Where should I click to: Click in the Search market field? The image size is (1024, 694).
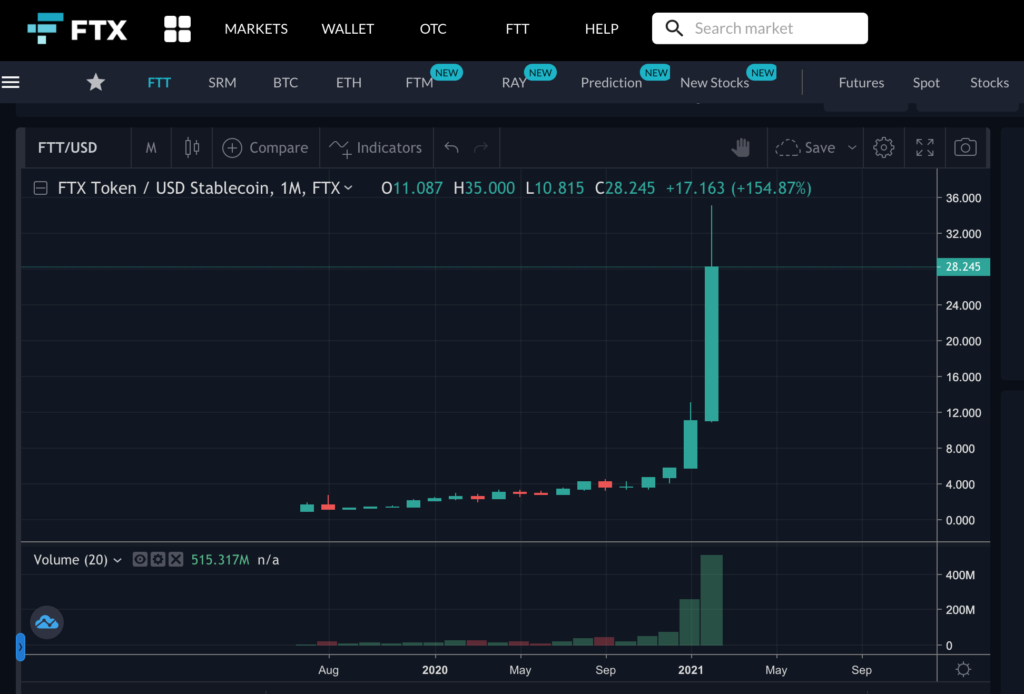pos(760,28)
